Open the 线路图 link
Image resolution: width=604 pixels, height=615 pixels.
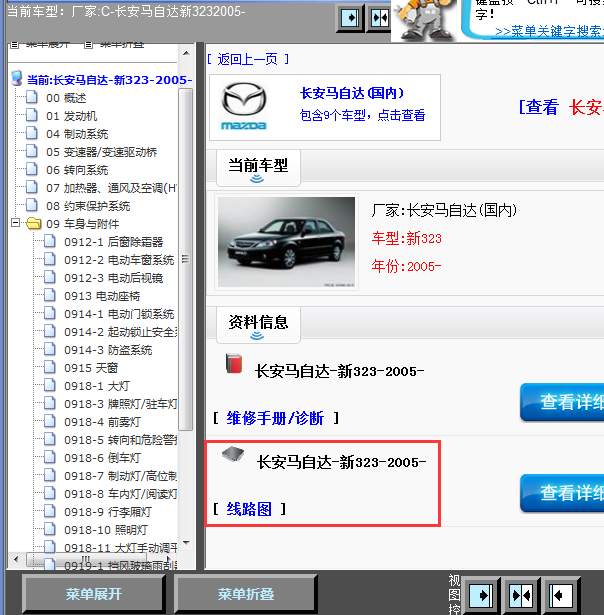(x=249, y=509)
